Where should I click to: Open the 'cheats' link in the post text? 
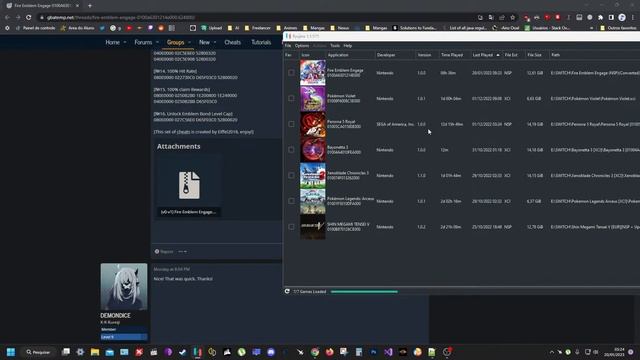click(183, 132)
